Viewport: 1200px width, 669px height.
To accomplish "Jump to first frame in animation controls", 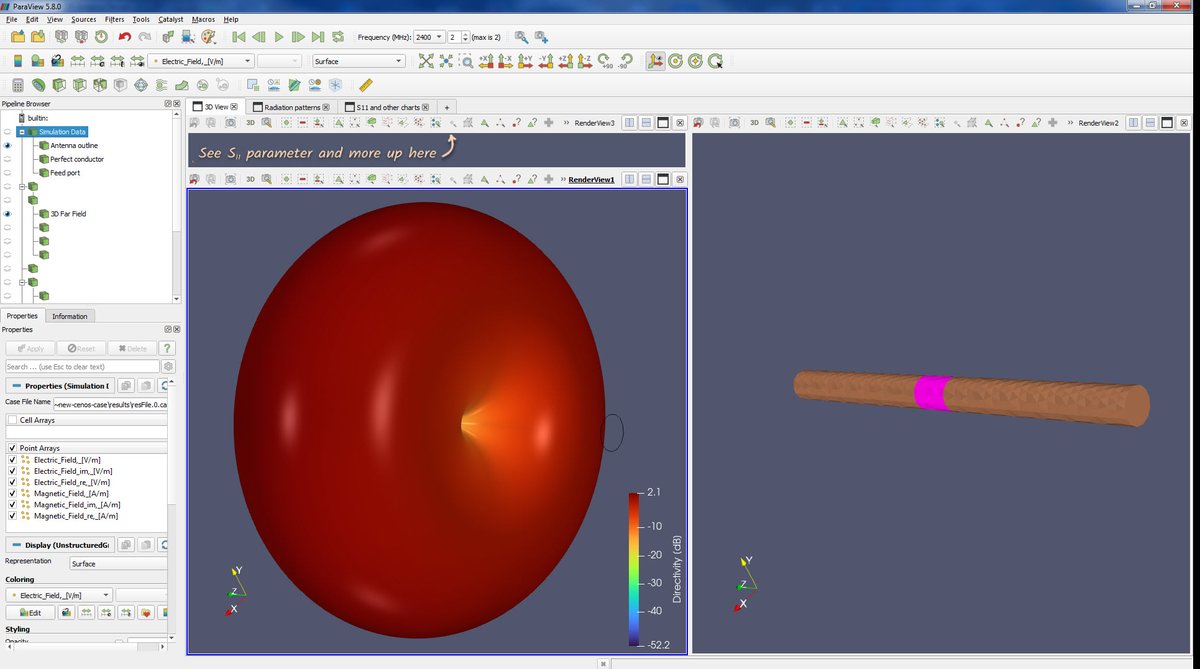I will (x=239, y=37).
